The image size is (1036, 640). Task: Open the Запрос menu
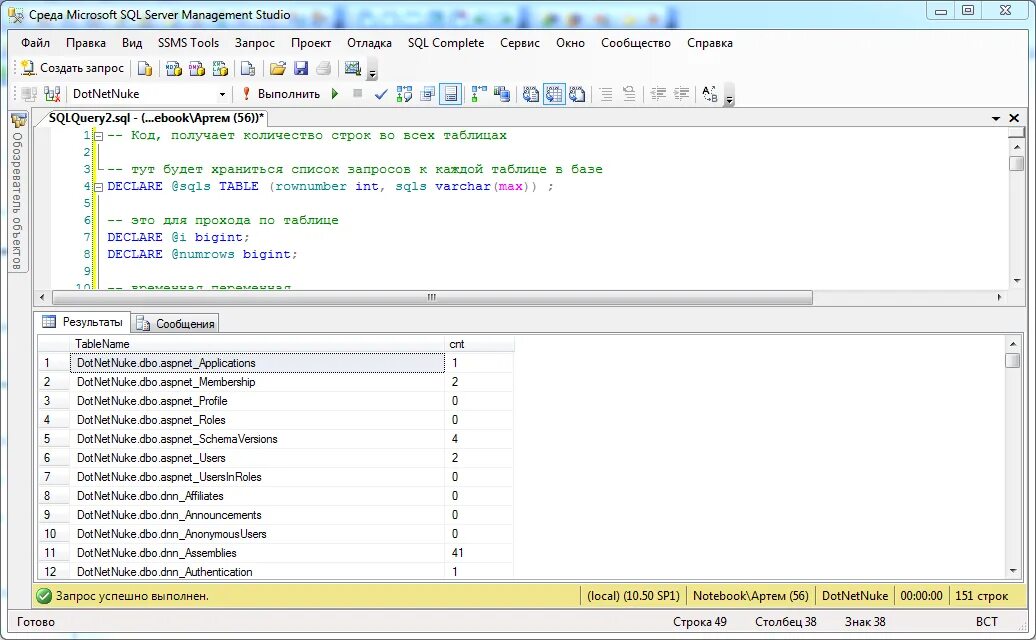point(254,43)
